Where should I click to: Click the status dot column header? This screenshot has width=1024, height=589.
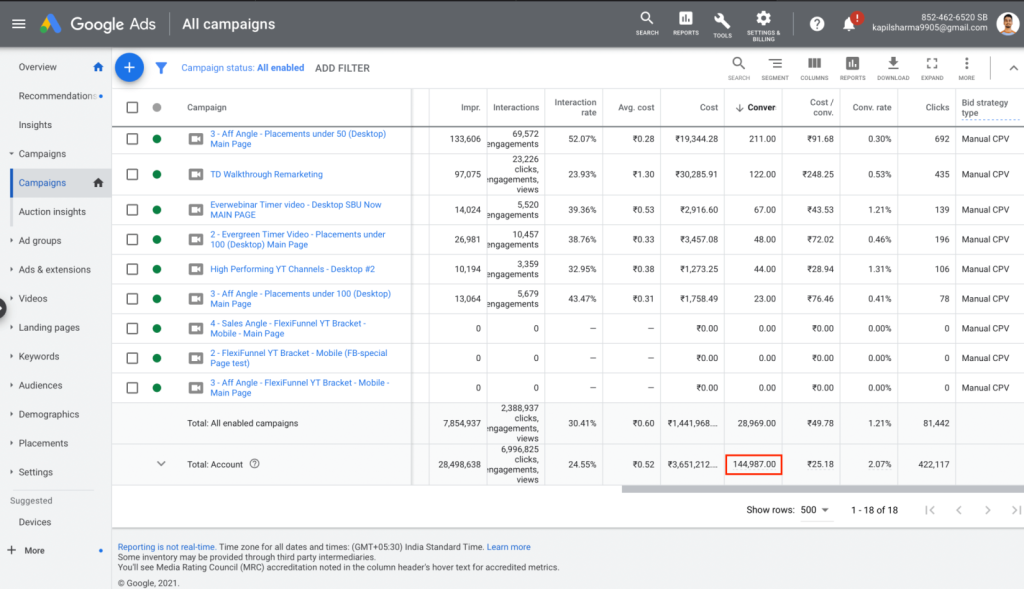[157, 107]
